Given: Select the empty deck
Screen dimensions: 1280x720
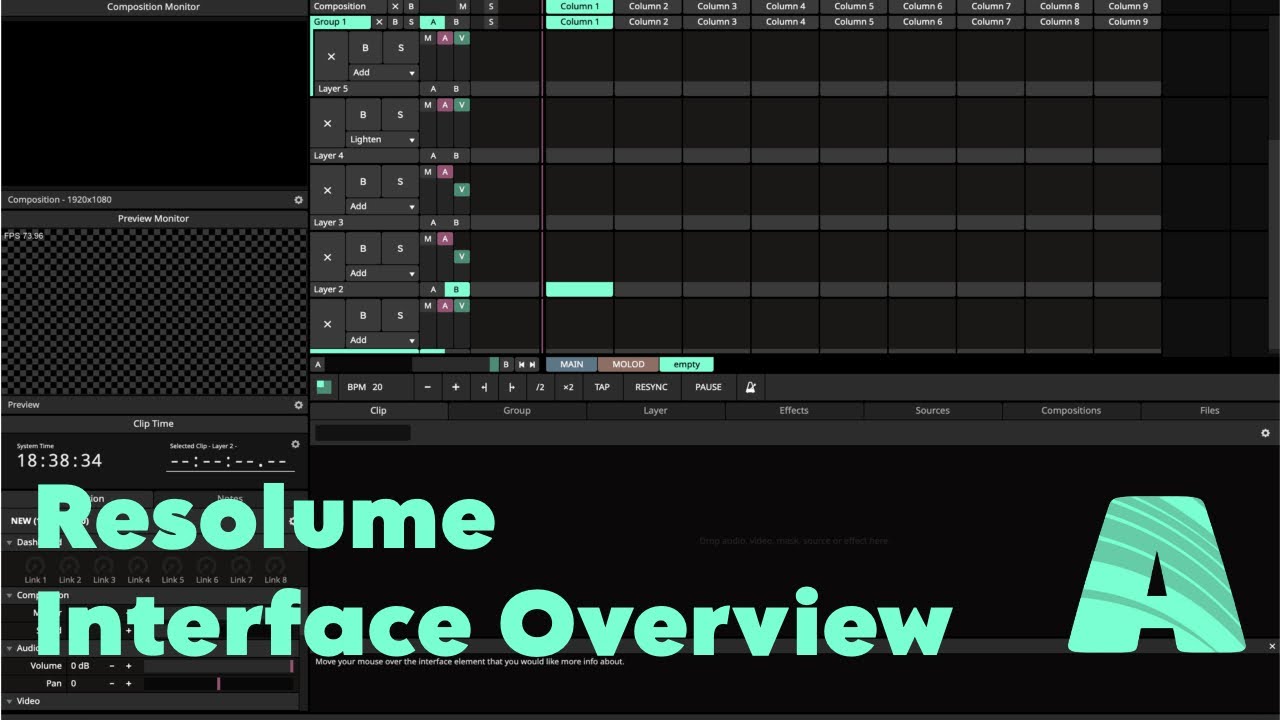Looking at the screenshot, I should pyautogui.click(x=687, y=365).
